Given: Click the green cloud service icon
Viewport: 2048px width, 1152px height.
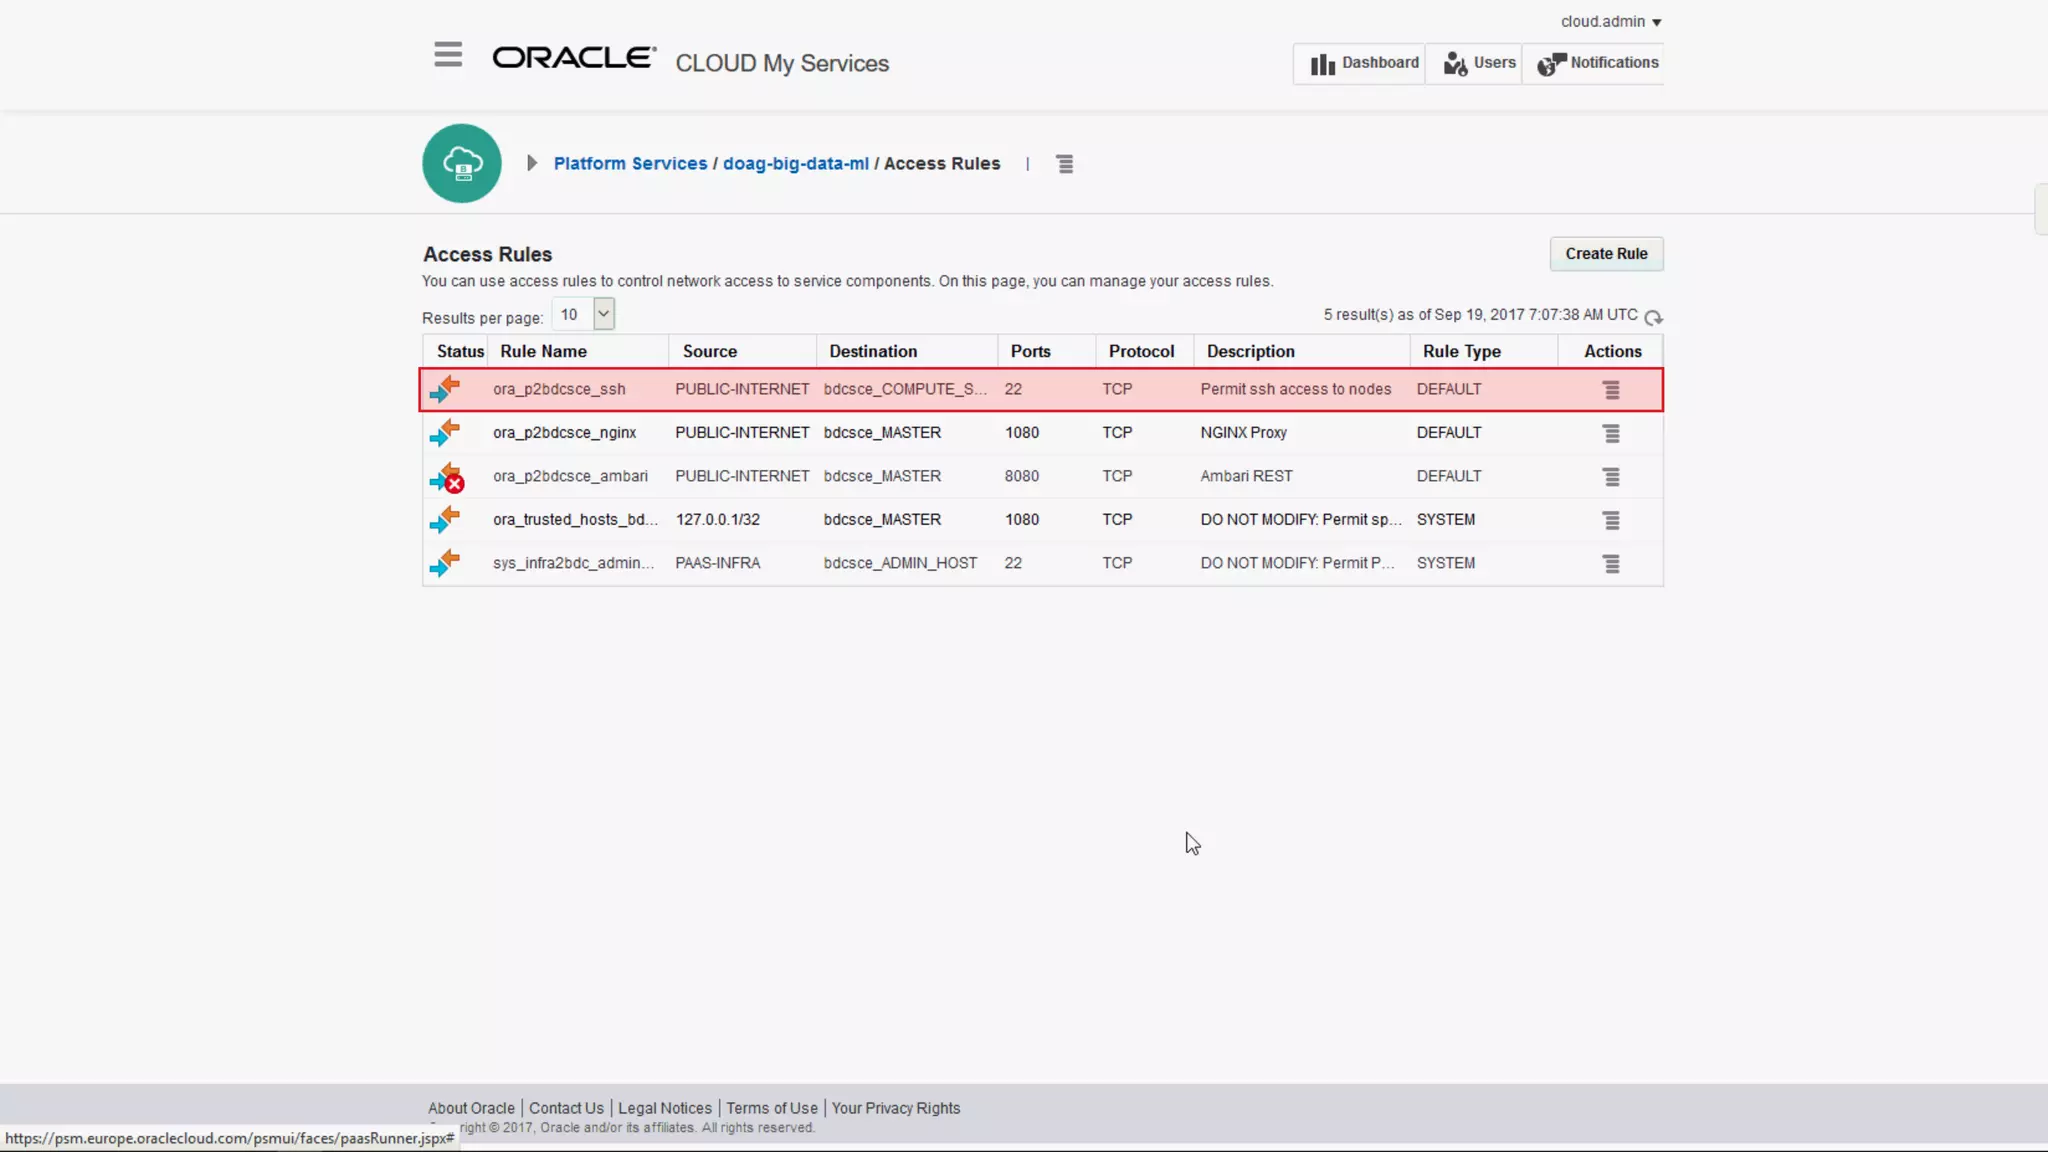Looking at the screenshot, I should (461, 163).
